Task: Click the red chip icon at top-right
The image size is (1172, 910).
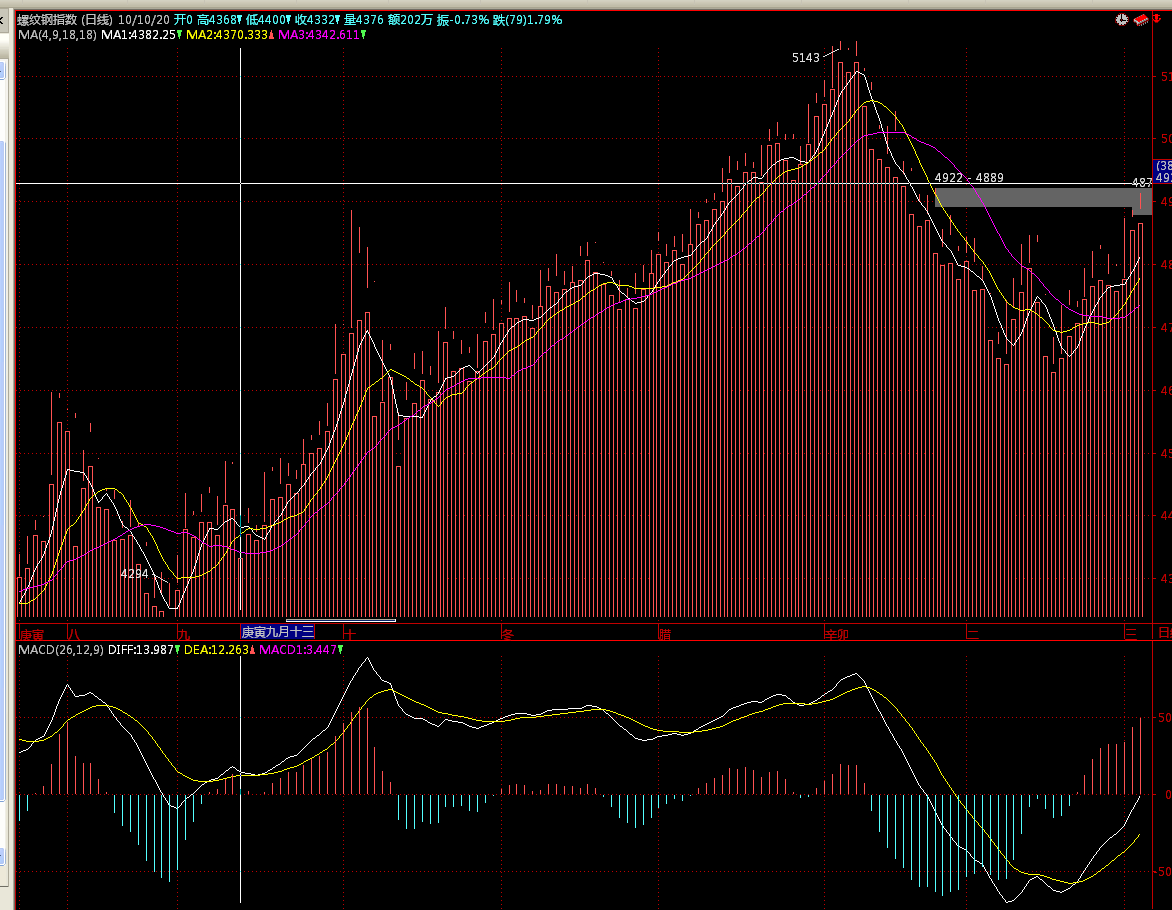Action: tap(1141, 19)
